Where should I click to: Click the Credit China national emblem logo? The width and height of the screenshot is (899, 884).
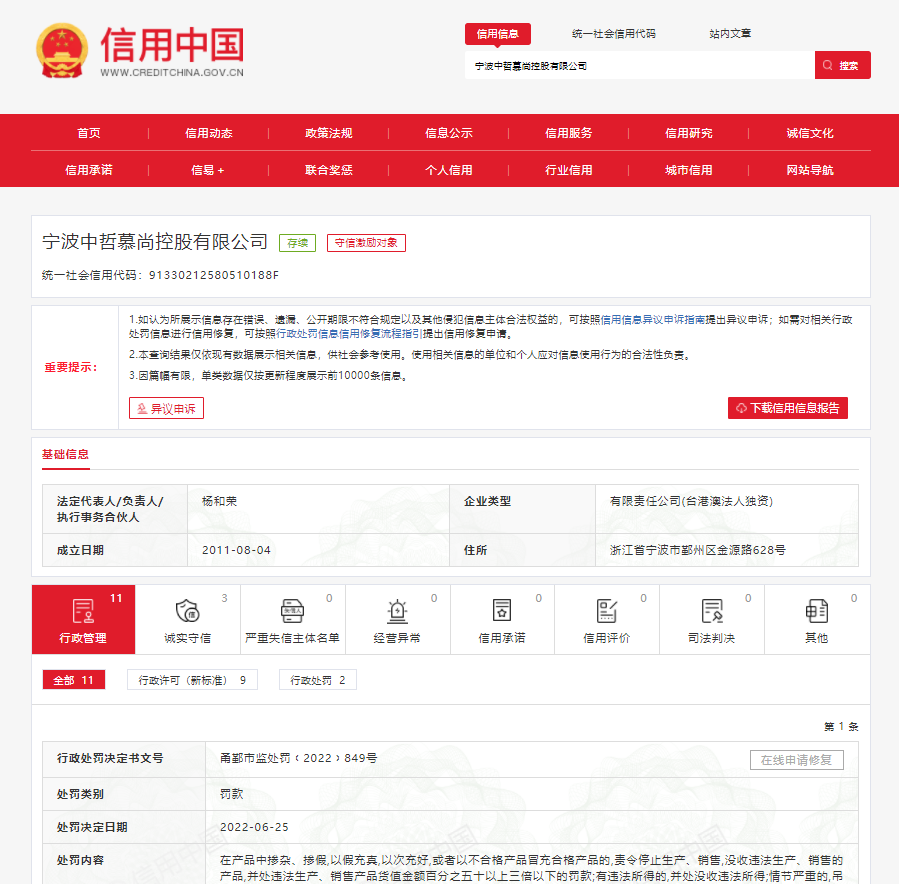click(x=61, y=50)
